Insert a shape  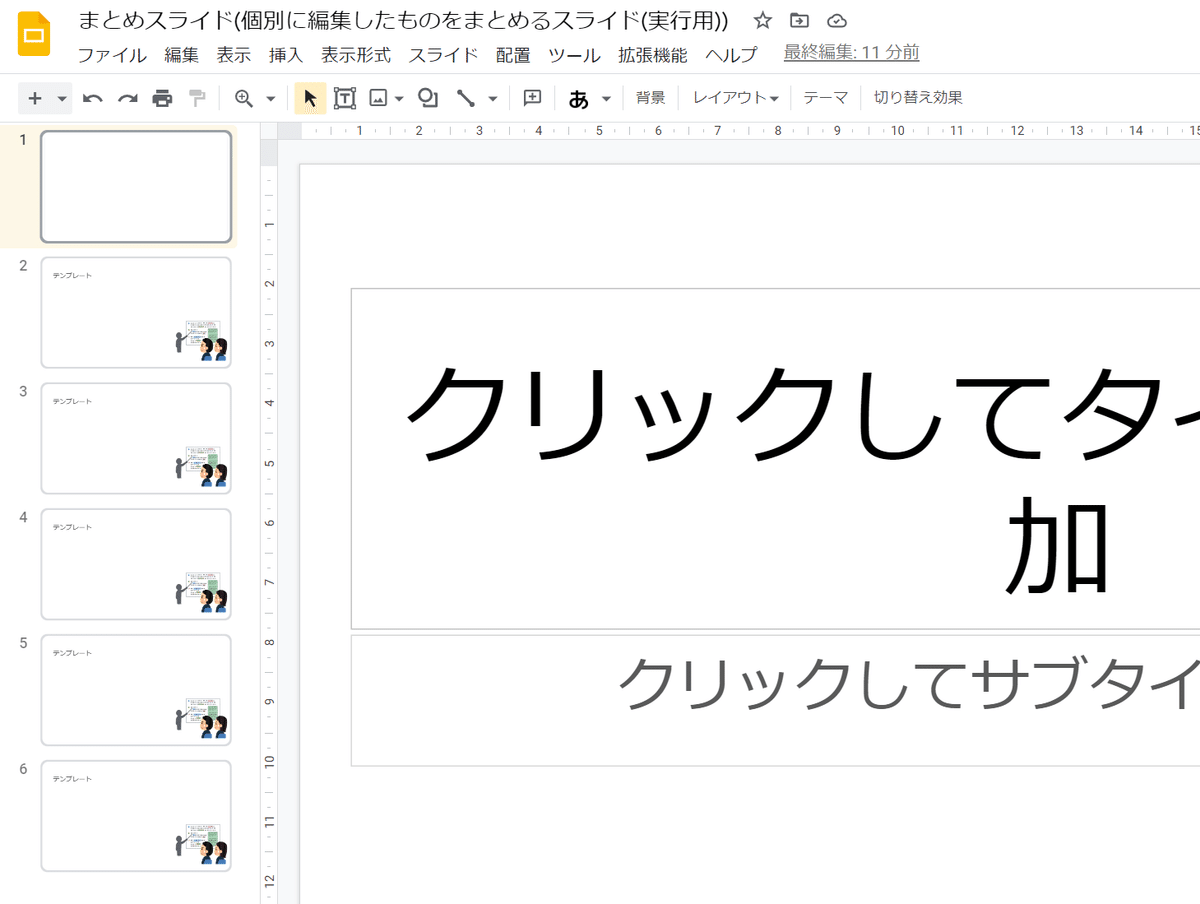tap(428, 98)
